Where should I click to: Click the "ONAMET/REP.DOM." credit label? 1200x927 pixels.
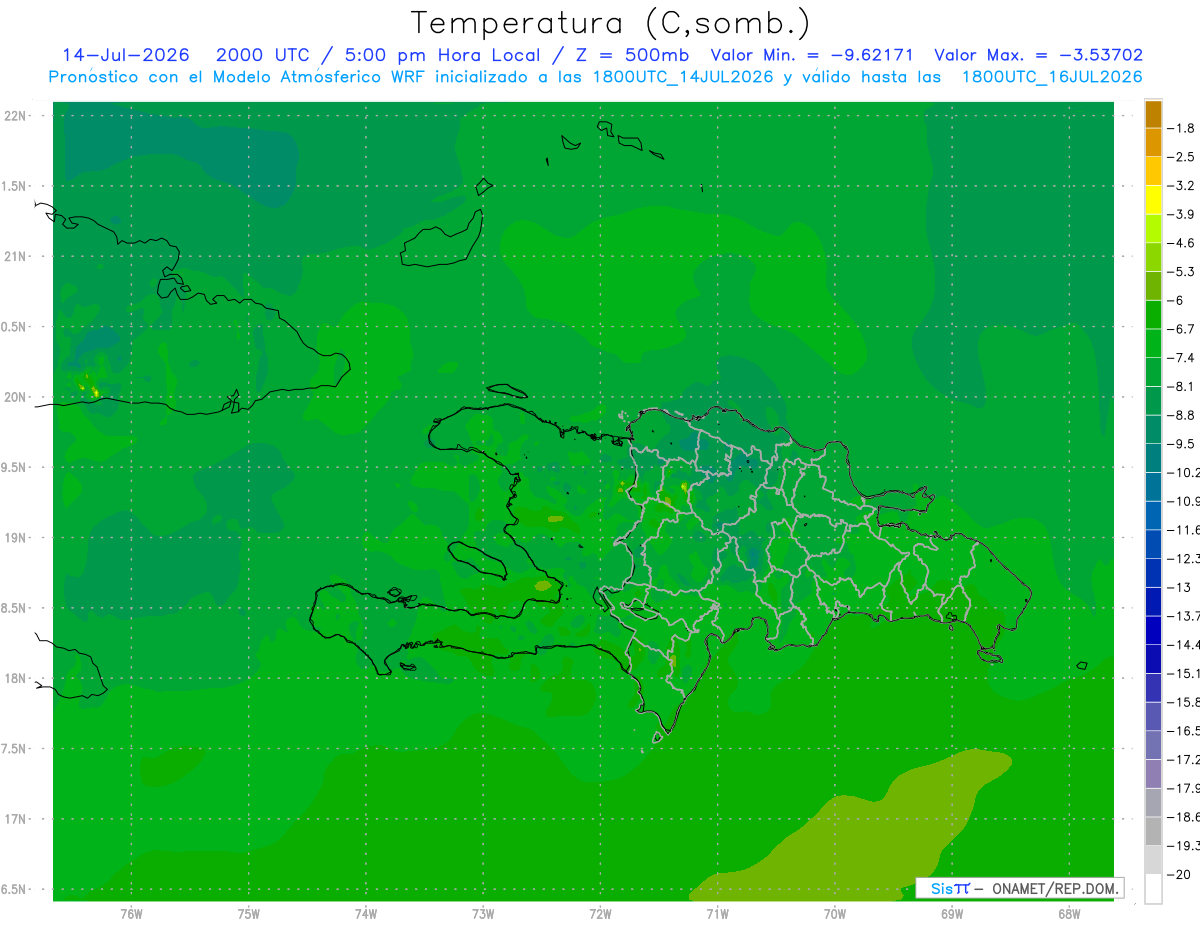[1054, 888]
